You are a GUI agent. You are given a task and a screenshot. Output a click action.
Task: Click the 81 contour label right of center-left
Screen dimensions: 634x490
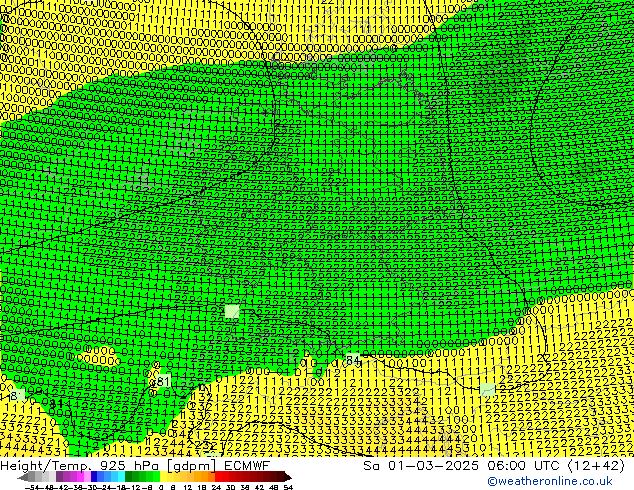pyautogui.click(x=162, y=381)
